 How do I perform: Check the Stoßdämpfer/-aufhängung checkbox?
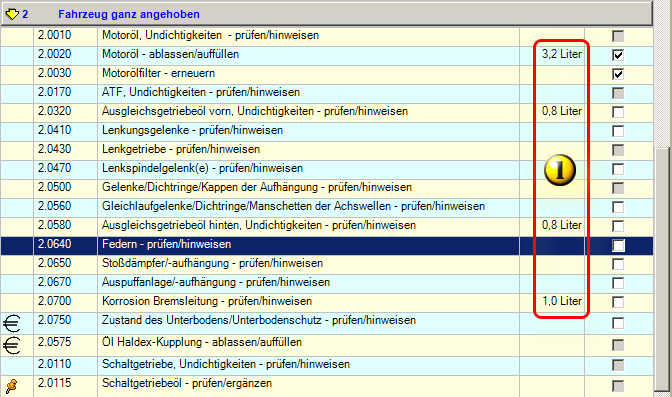pos(618,264)
